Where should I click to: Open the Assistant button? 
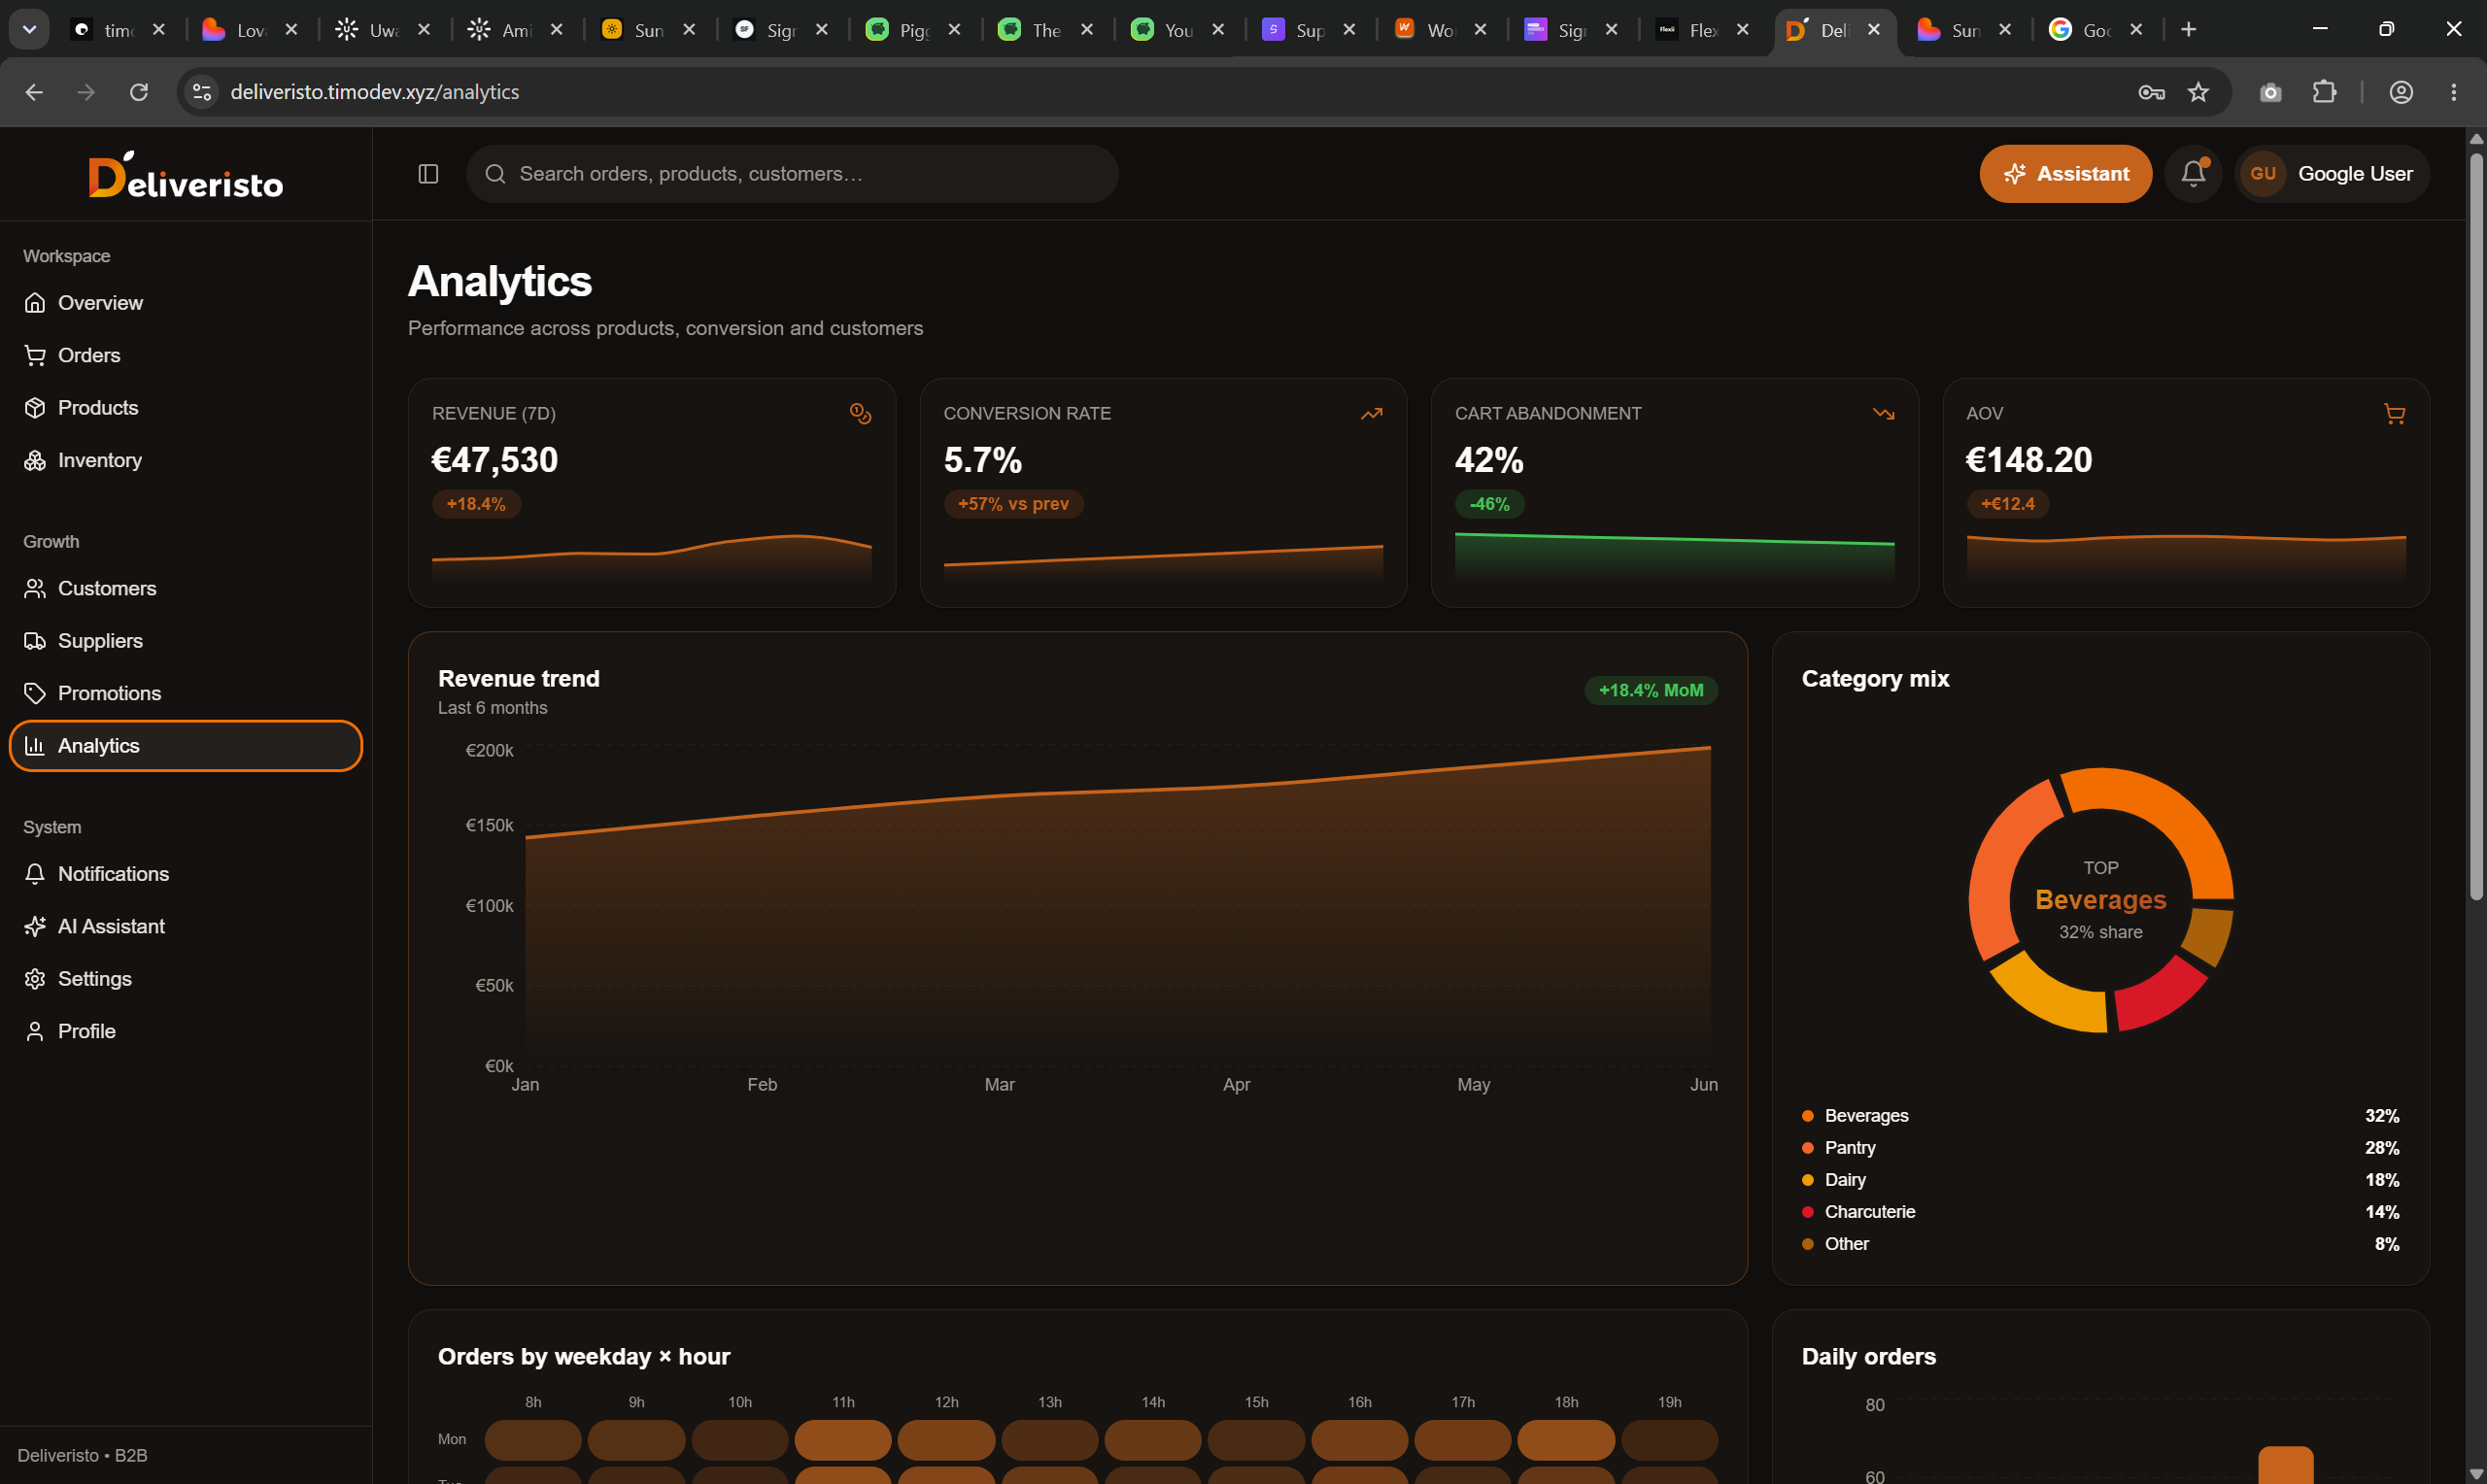(x=2065, y=174)
